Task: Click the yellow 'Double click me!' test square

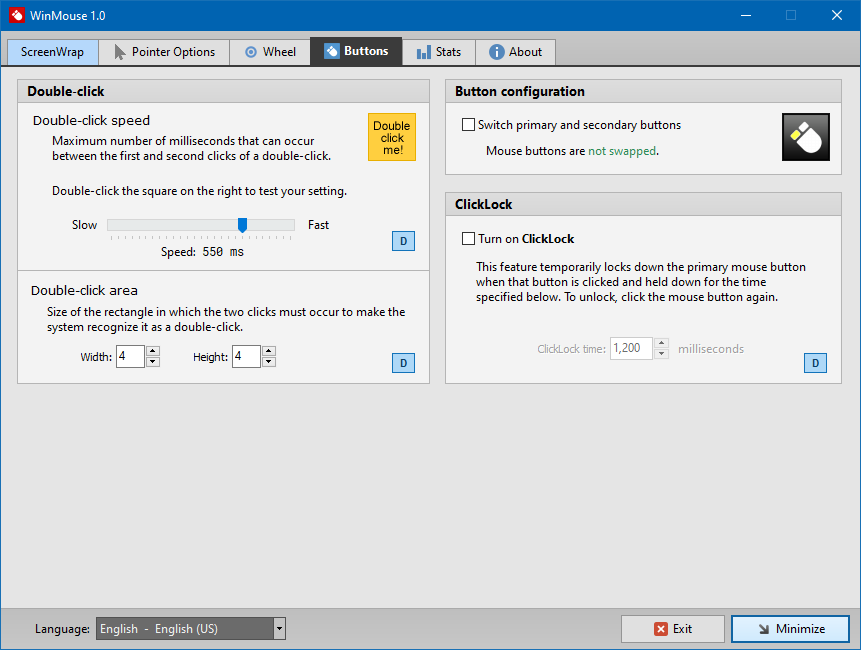Action: point(392,137)
